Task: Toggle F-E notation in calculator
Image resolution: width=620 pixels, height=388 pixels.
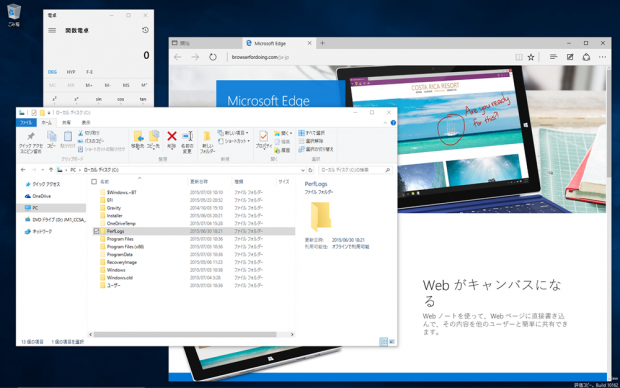Action: coord(89,72)
